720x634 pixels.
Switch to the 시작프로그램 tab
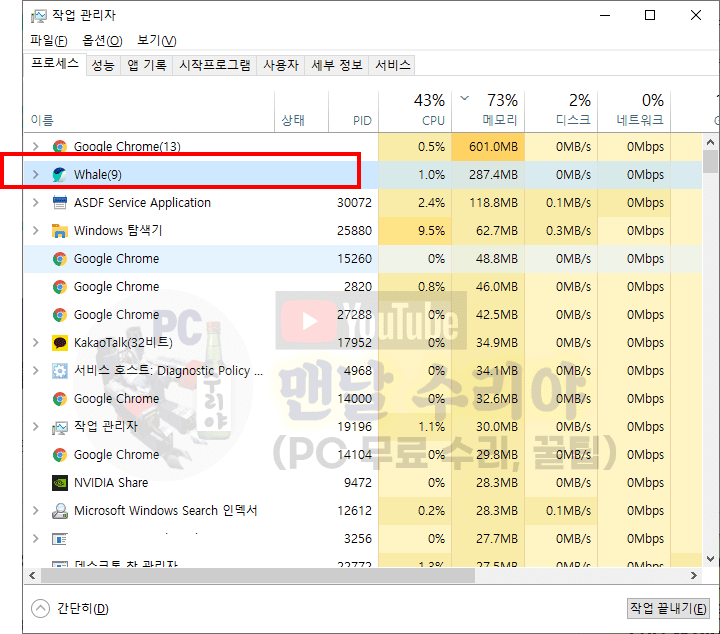(214, 65)
